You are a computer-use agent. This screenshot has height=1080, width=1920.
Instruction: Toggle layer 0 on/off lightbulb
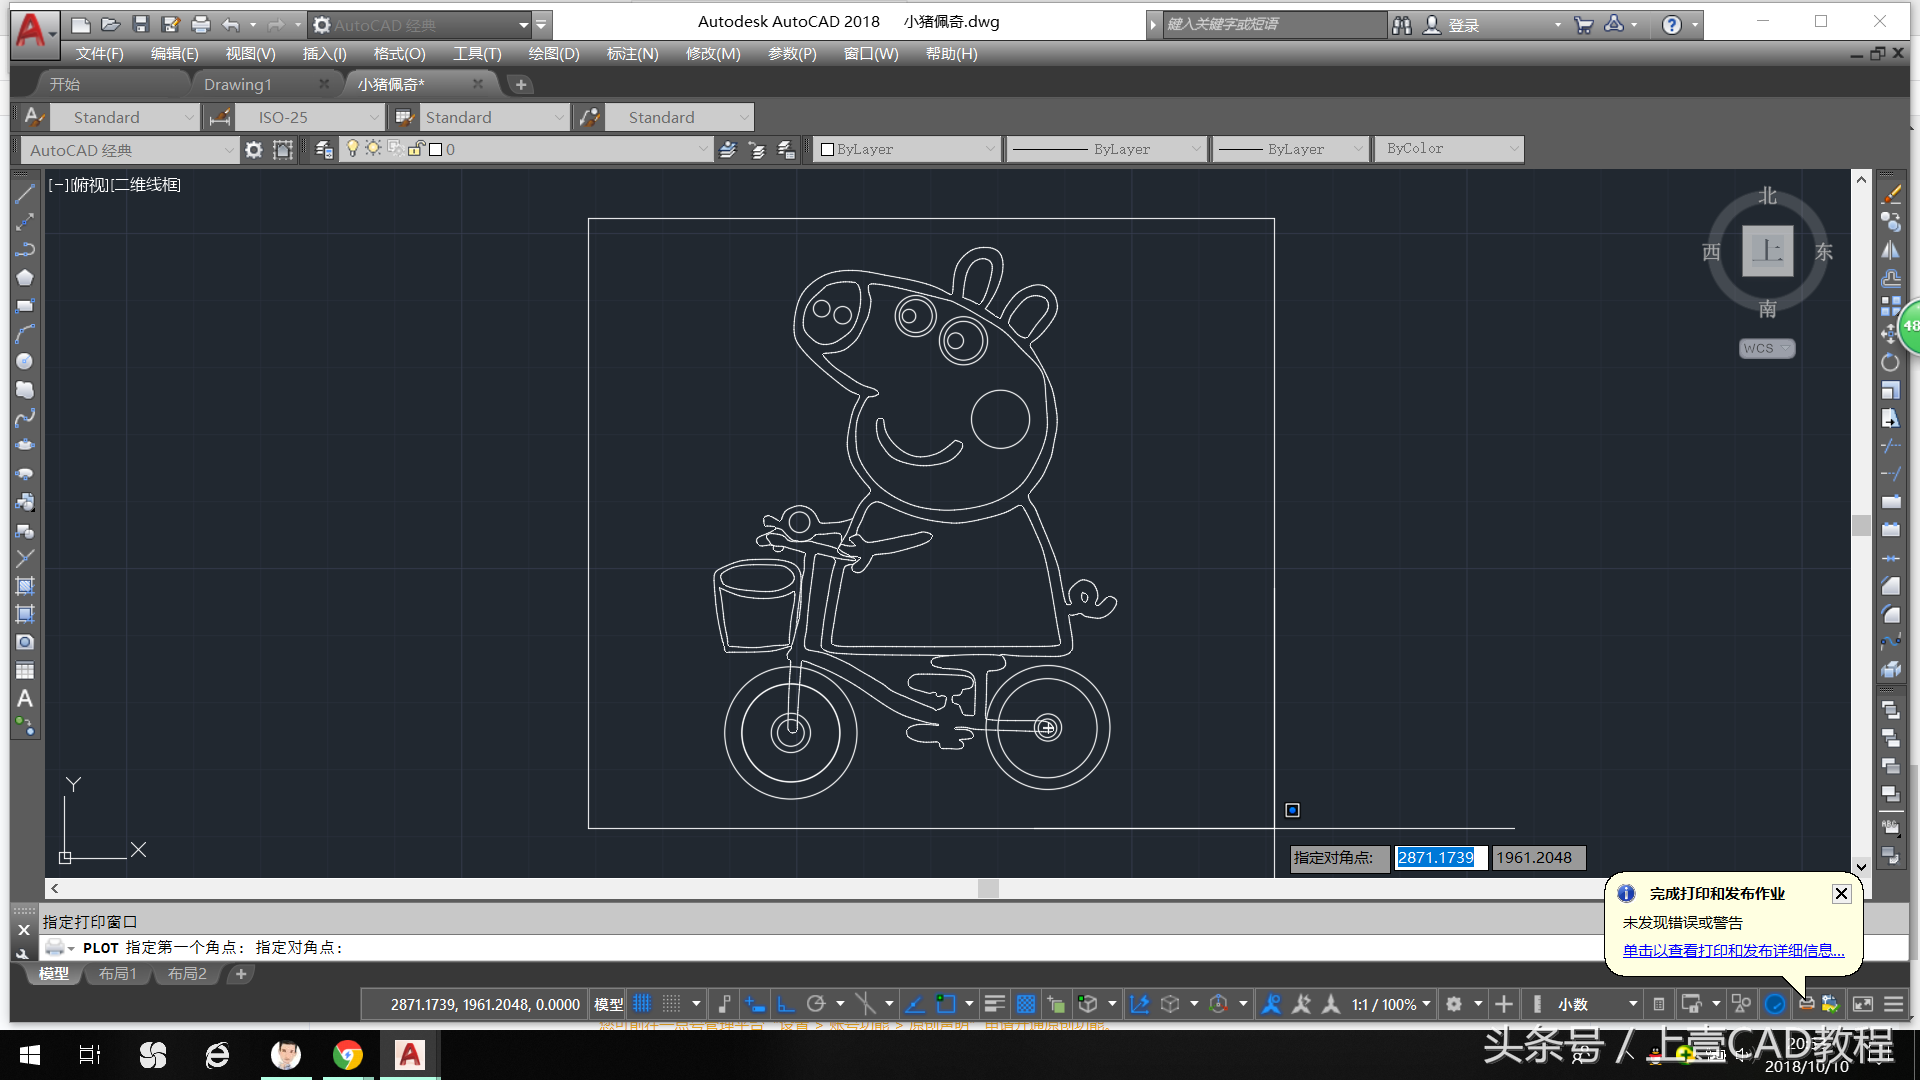[352, 148]
